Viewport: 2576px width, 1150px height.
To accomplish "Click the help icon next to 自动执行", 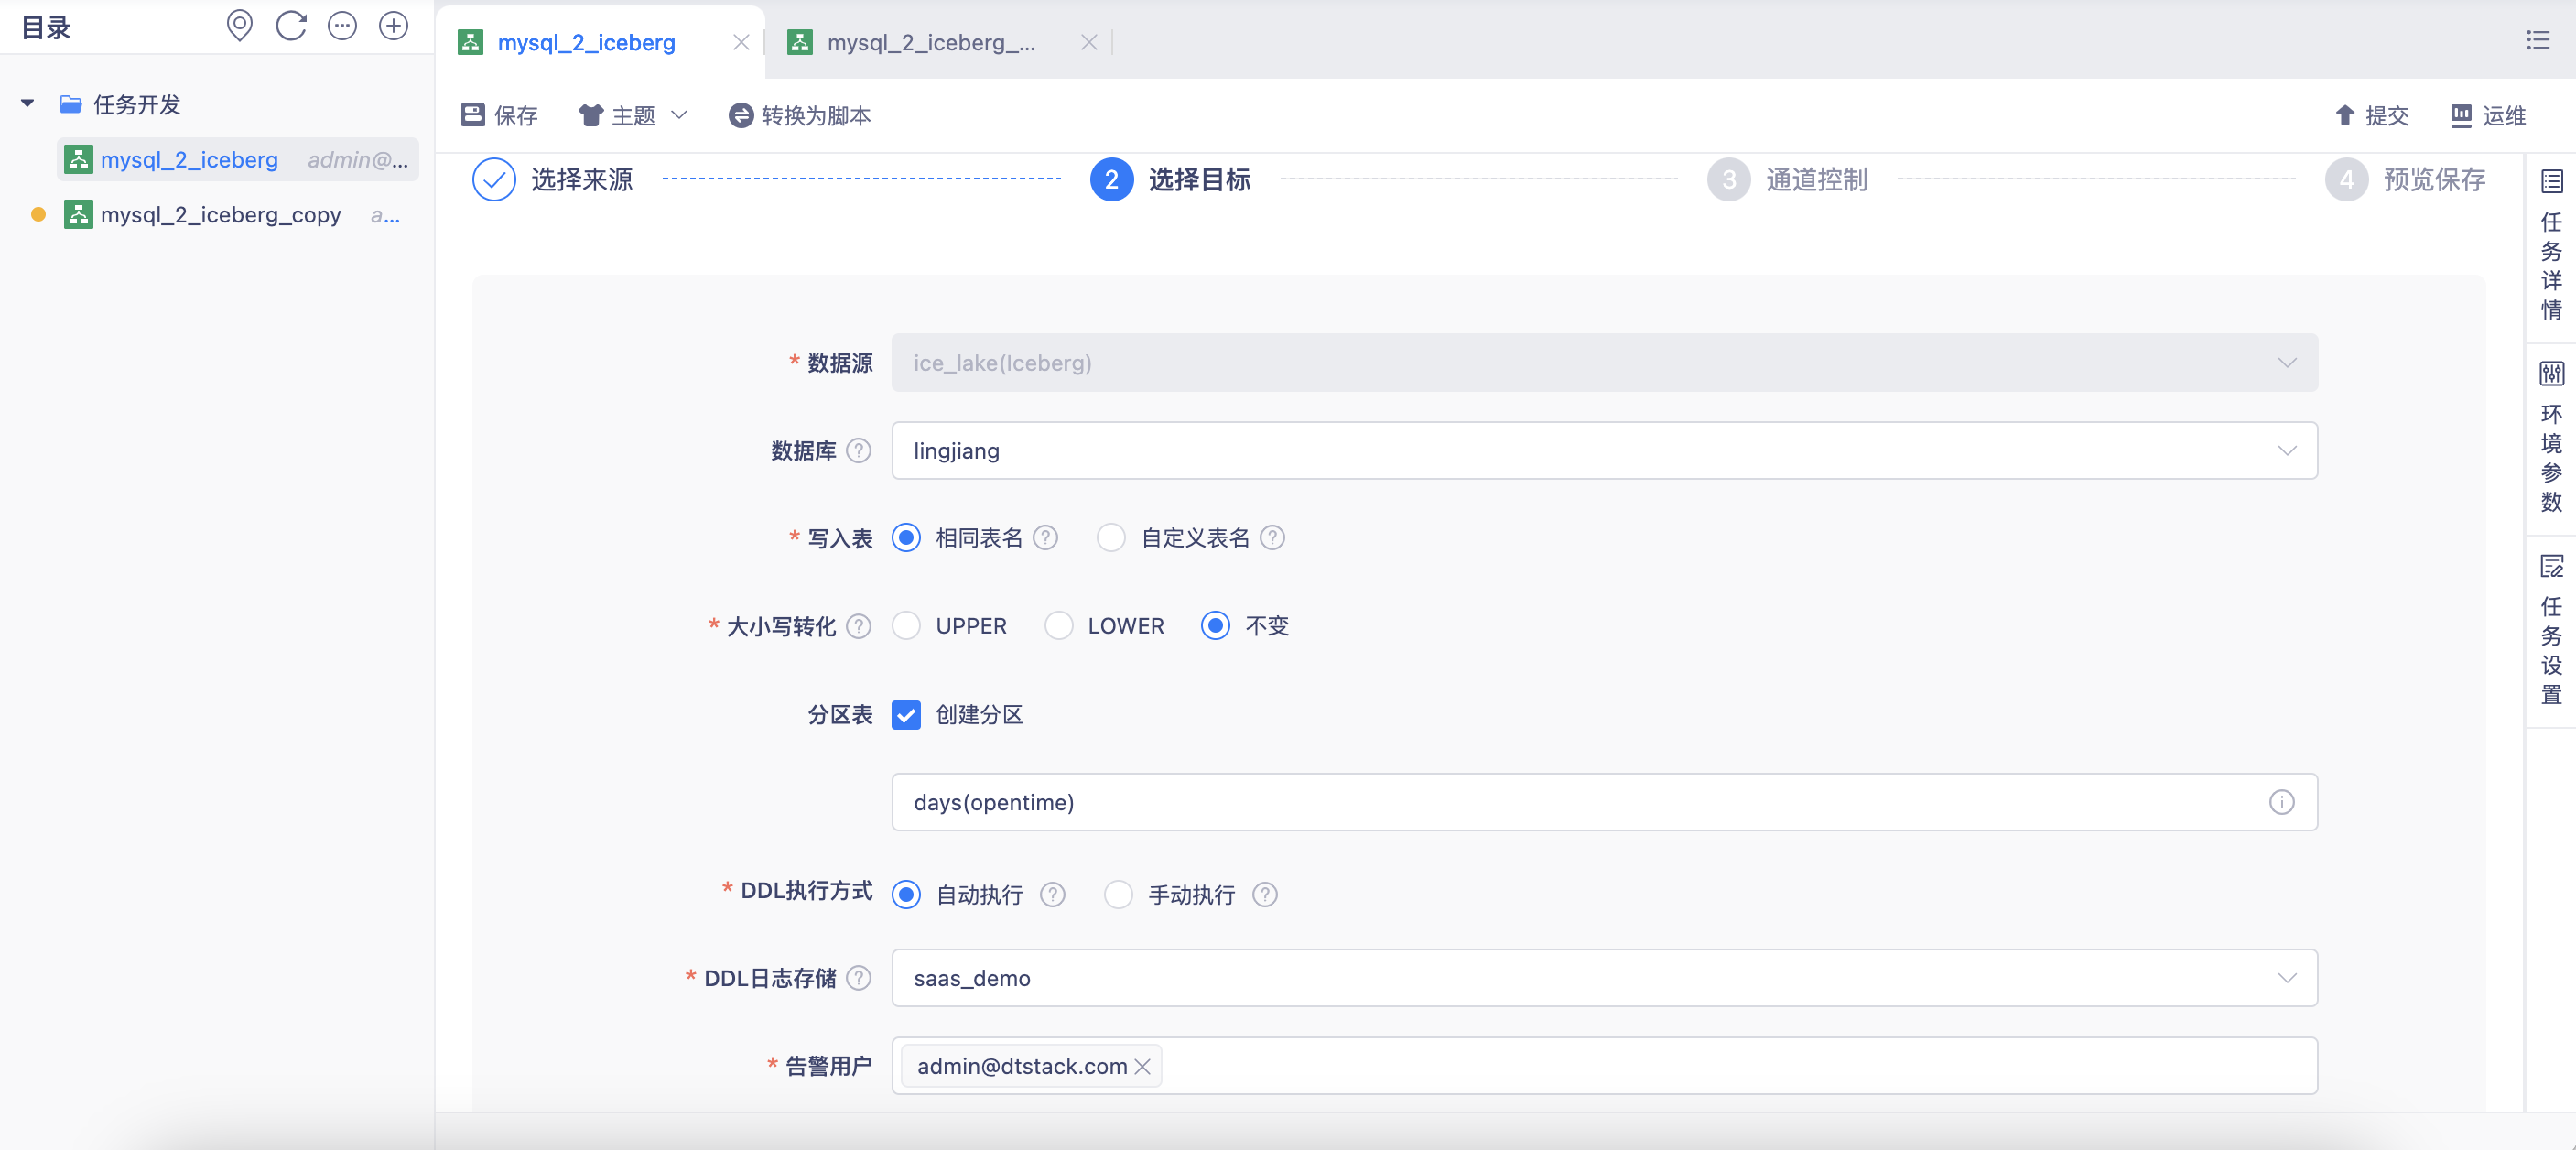I will pyautogui.click(x=1052, y=894).
